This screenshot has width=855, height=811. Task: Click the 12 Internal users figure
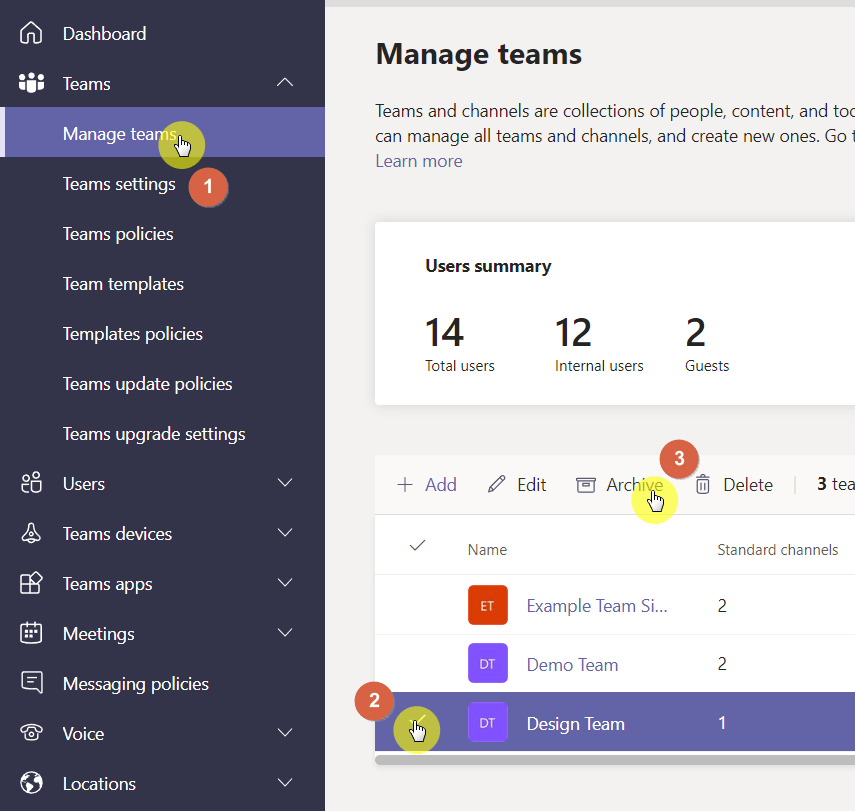[x=573, y=332]
